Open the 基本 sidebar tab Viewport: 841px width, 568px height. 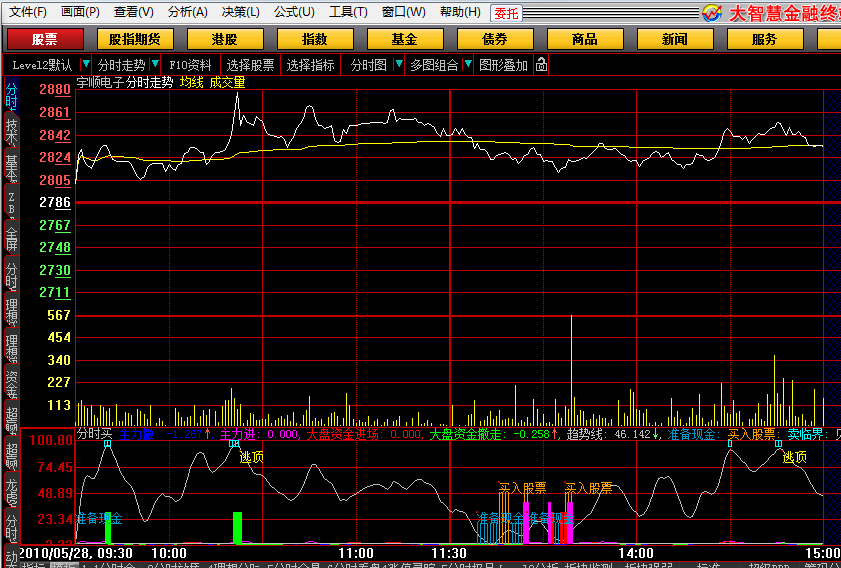[x=12, y=167]
